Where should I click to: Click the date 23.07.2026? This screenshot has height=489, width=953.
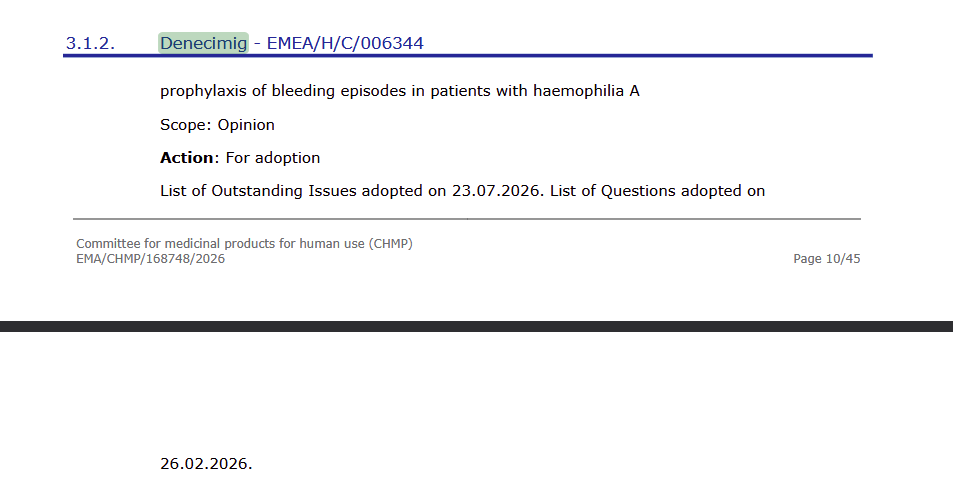tap(495, 191)
